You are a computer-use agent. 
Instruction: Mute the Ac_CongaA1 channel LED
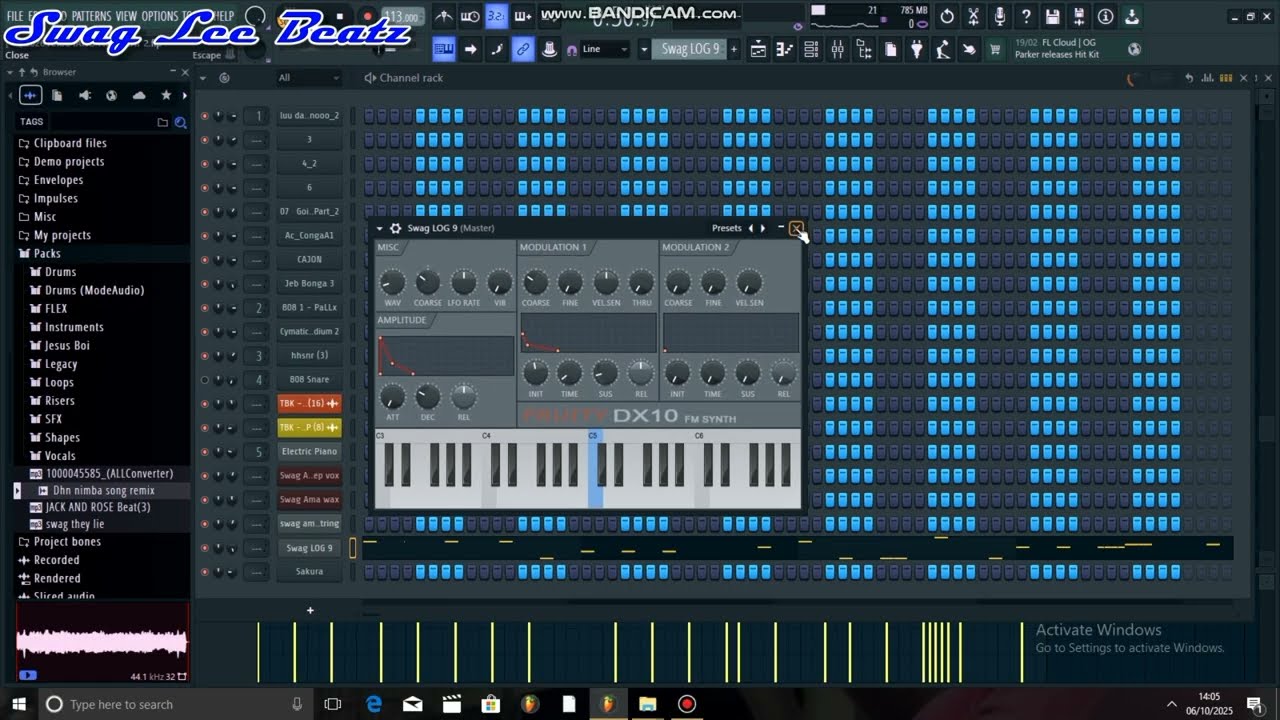click(205, 236)
